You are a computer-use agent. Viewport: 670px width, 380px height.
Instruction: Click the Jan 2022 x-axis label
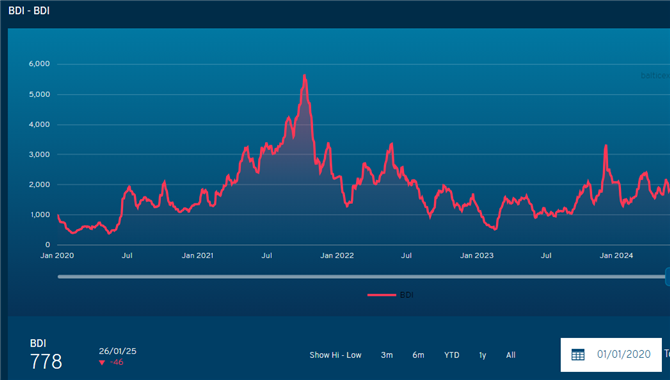[337, 256]
